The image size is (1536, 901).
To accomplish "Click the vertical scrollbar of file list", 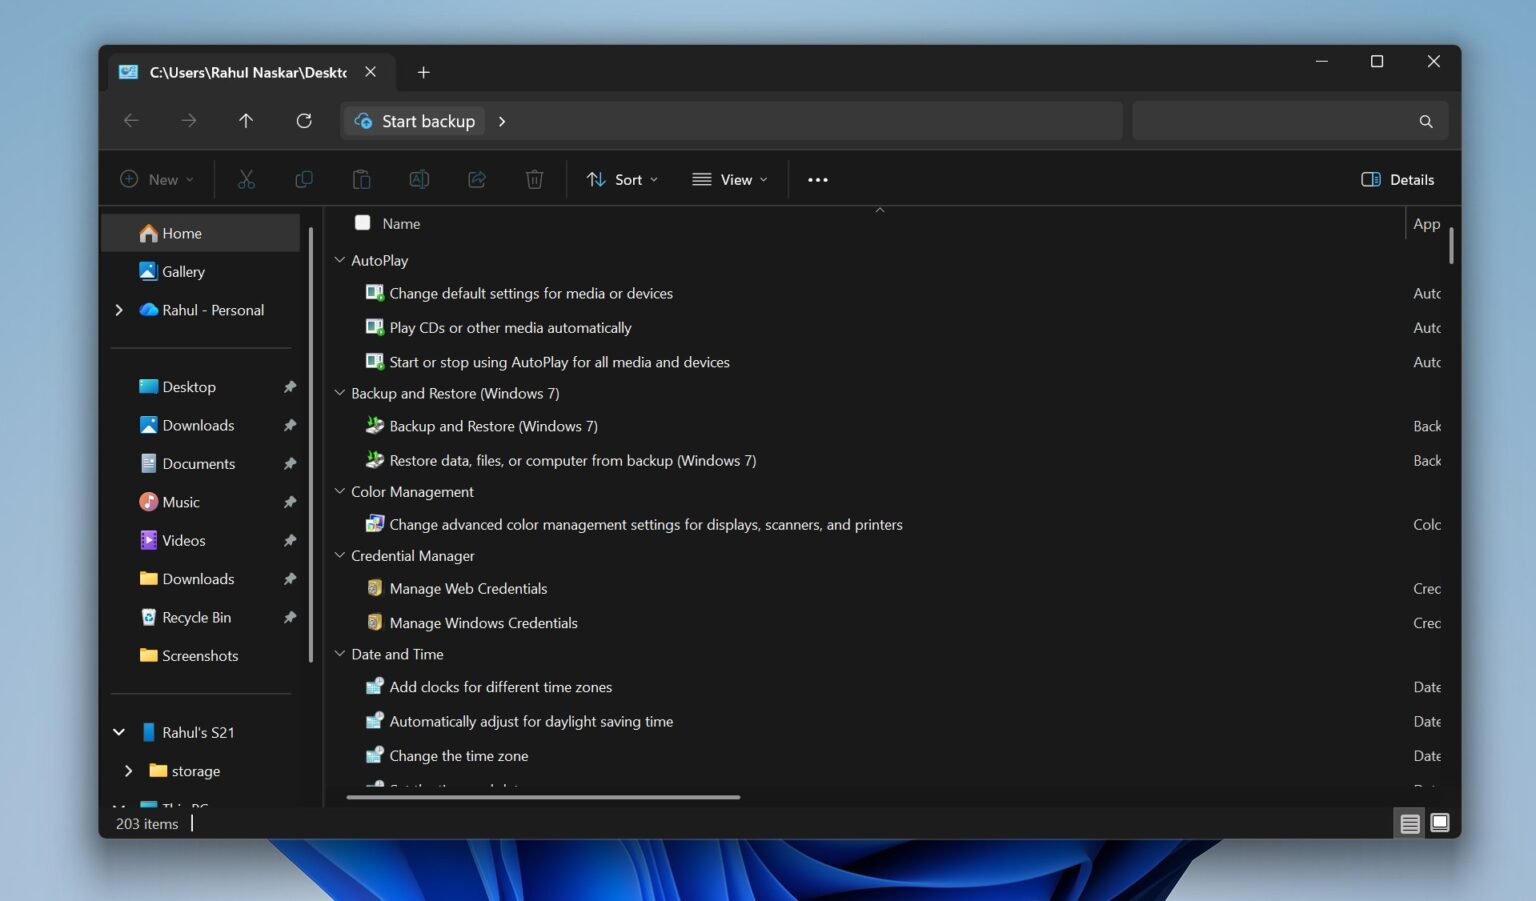I will pos(1451,246).
